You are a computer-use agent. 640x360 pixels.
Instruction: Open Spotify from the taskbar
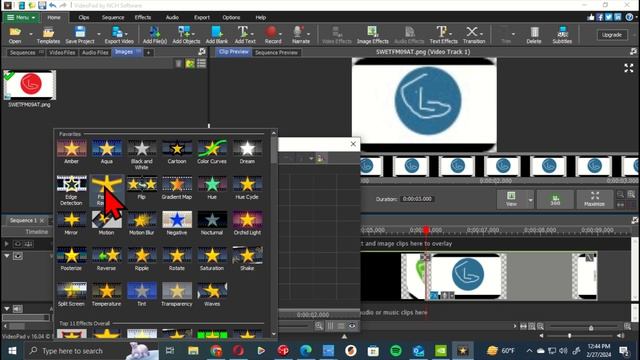(396, 351)
